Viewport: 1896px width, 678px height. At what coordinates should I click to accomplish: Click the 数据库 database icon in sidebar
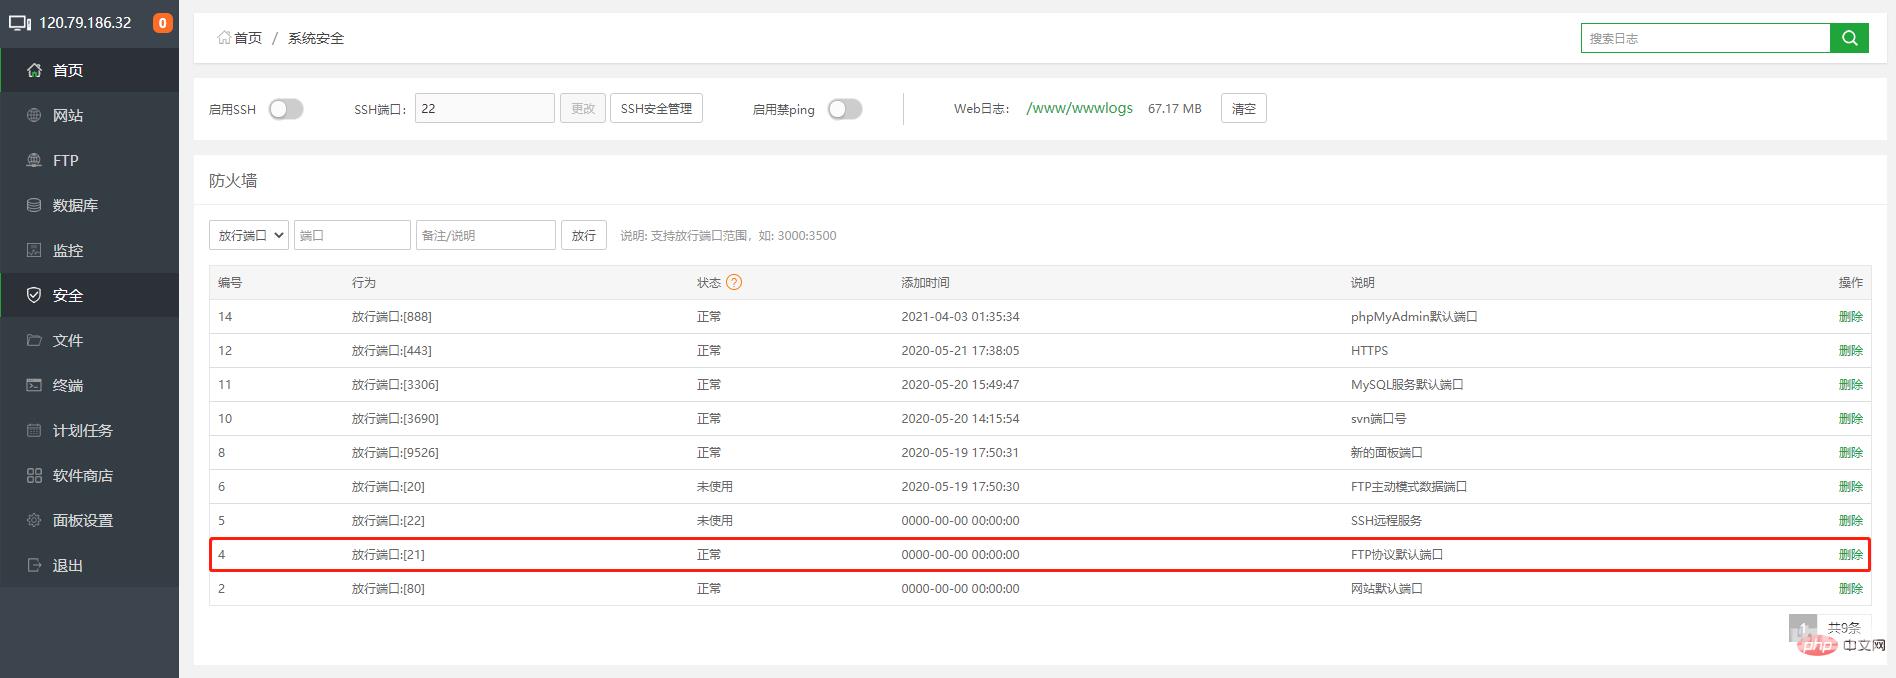coord(34,205)
